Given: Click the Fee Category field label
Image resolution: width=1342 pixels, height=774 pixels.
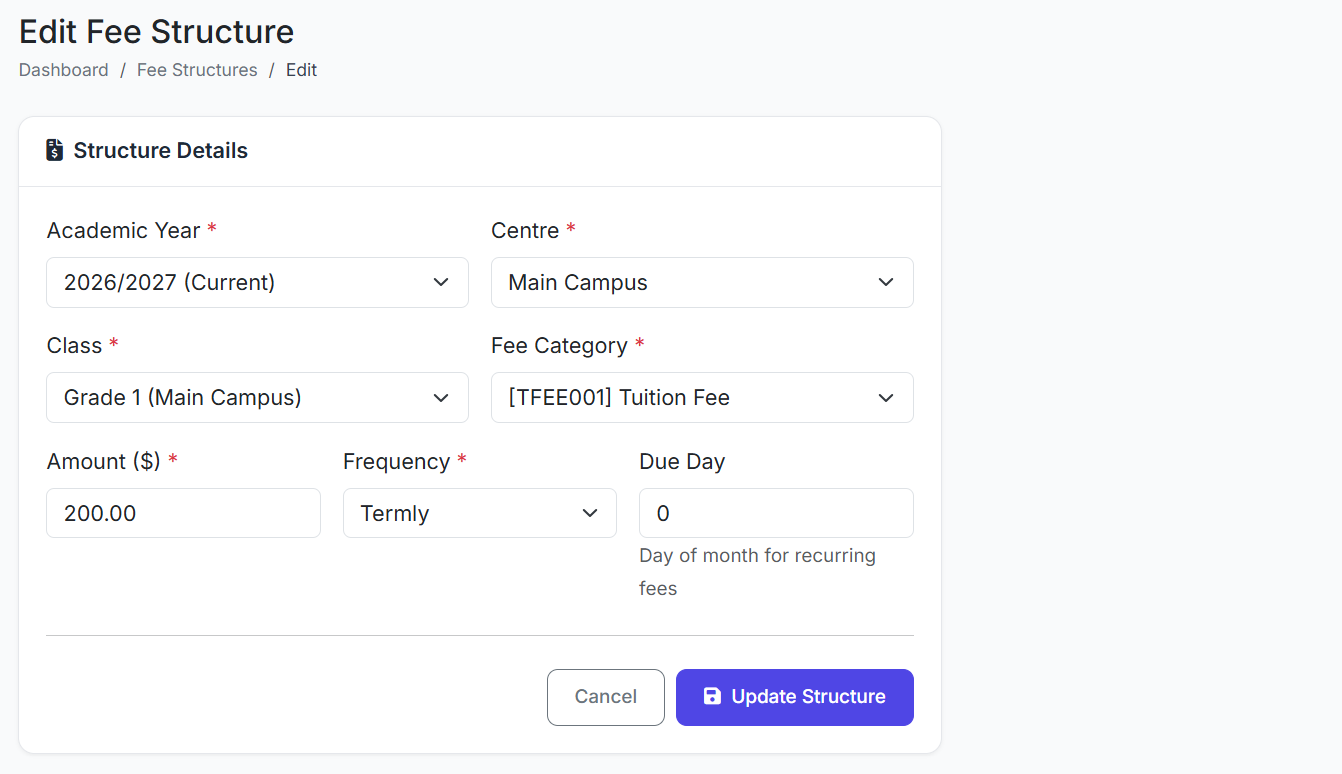Looking at the screenshot, I should (559, 346).
